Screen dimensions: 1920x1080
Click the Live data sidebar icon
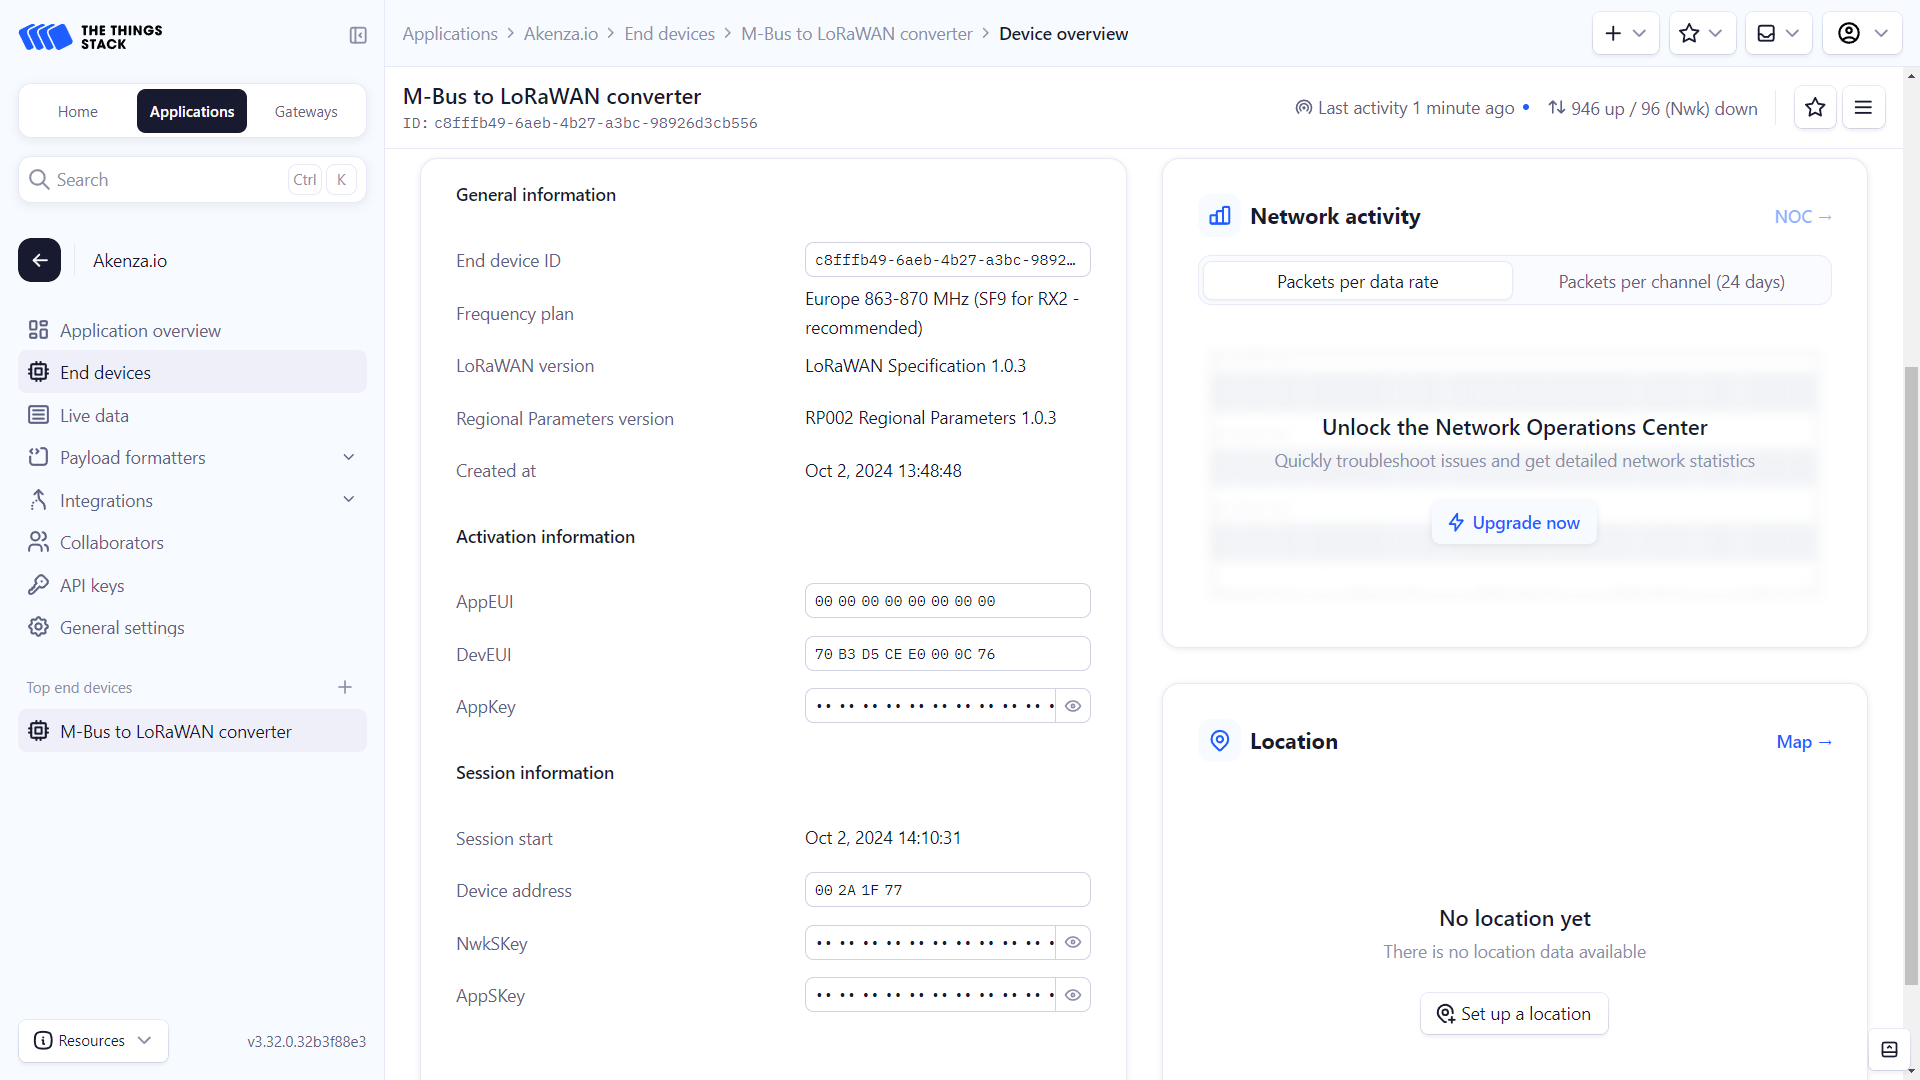pos(38,415)
